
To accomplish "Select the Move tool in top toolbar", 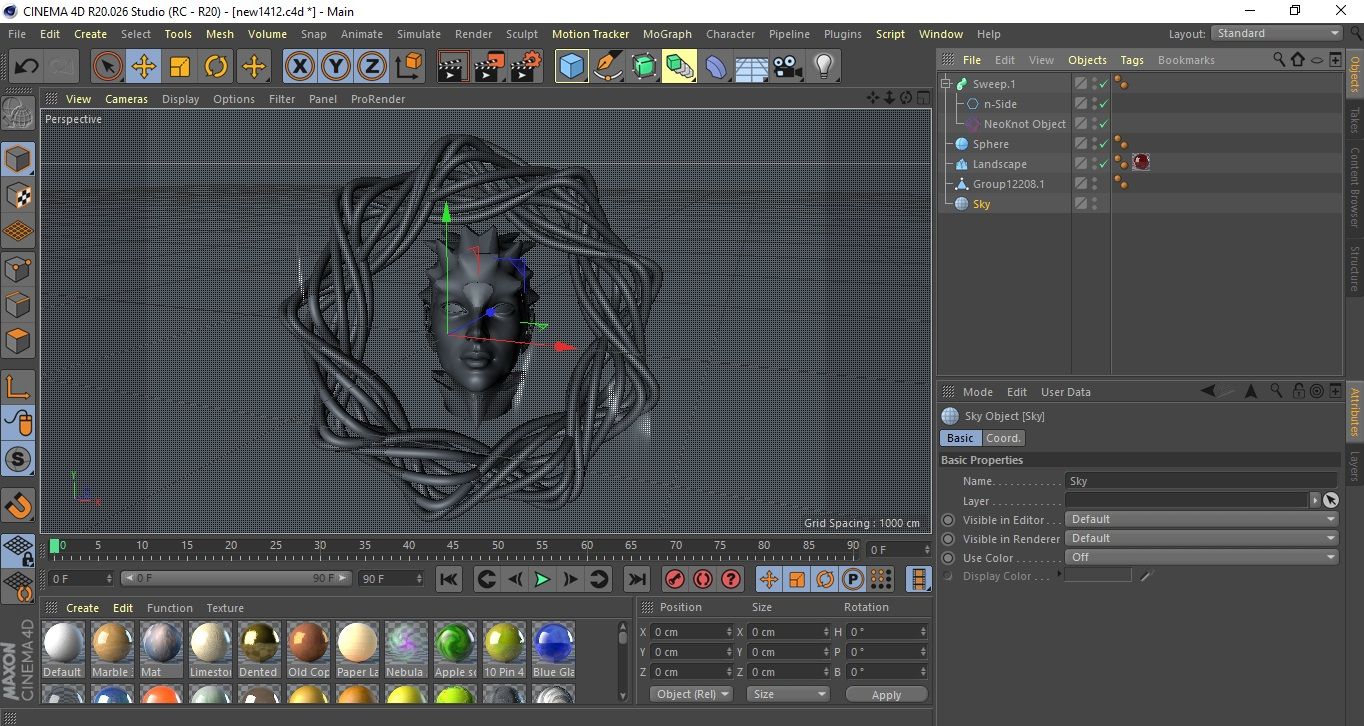I will [144, 67].
